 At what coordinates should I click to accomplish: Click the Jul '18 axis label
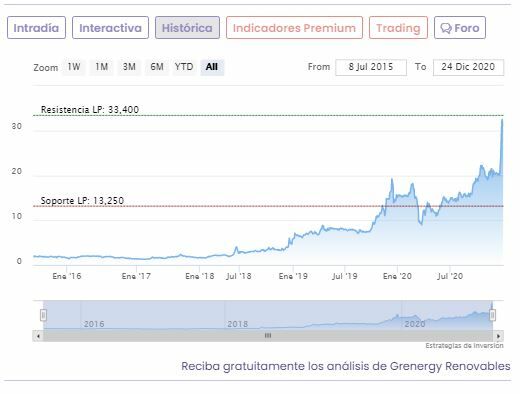click(x=239, y=276)
